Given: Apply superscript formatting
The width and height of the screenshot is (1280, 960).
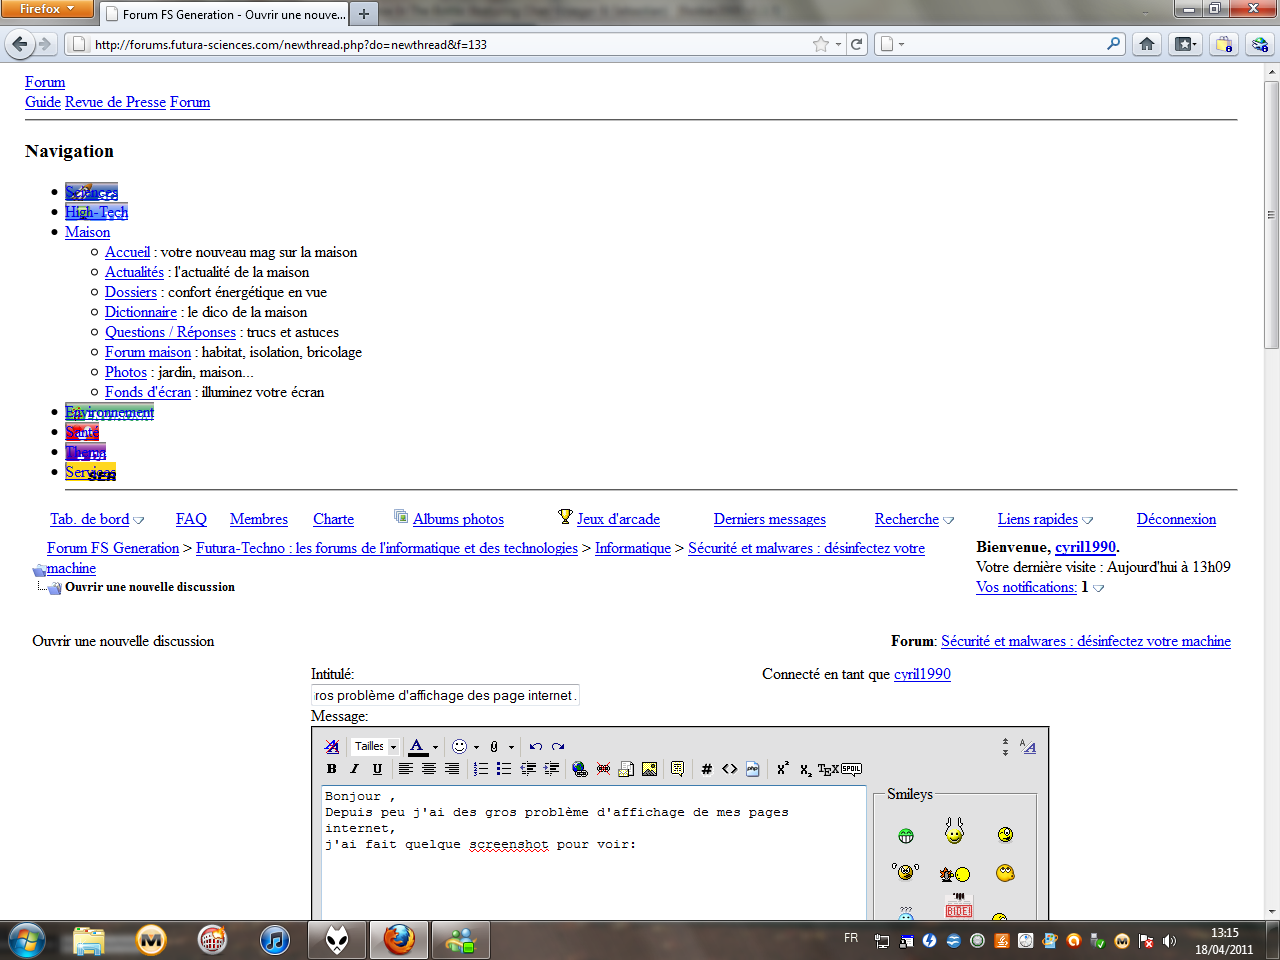Looking at the screenshot, I should click(x=783, y=769).
